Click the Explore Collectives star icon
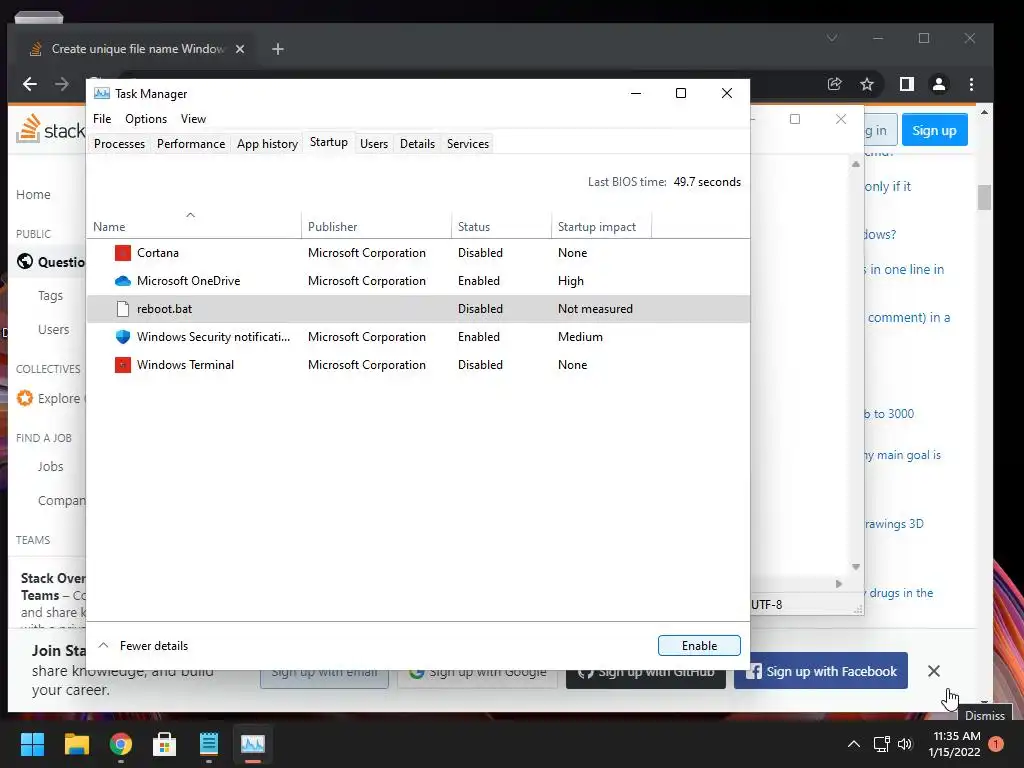1024x768 pixels. [25, 398]
